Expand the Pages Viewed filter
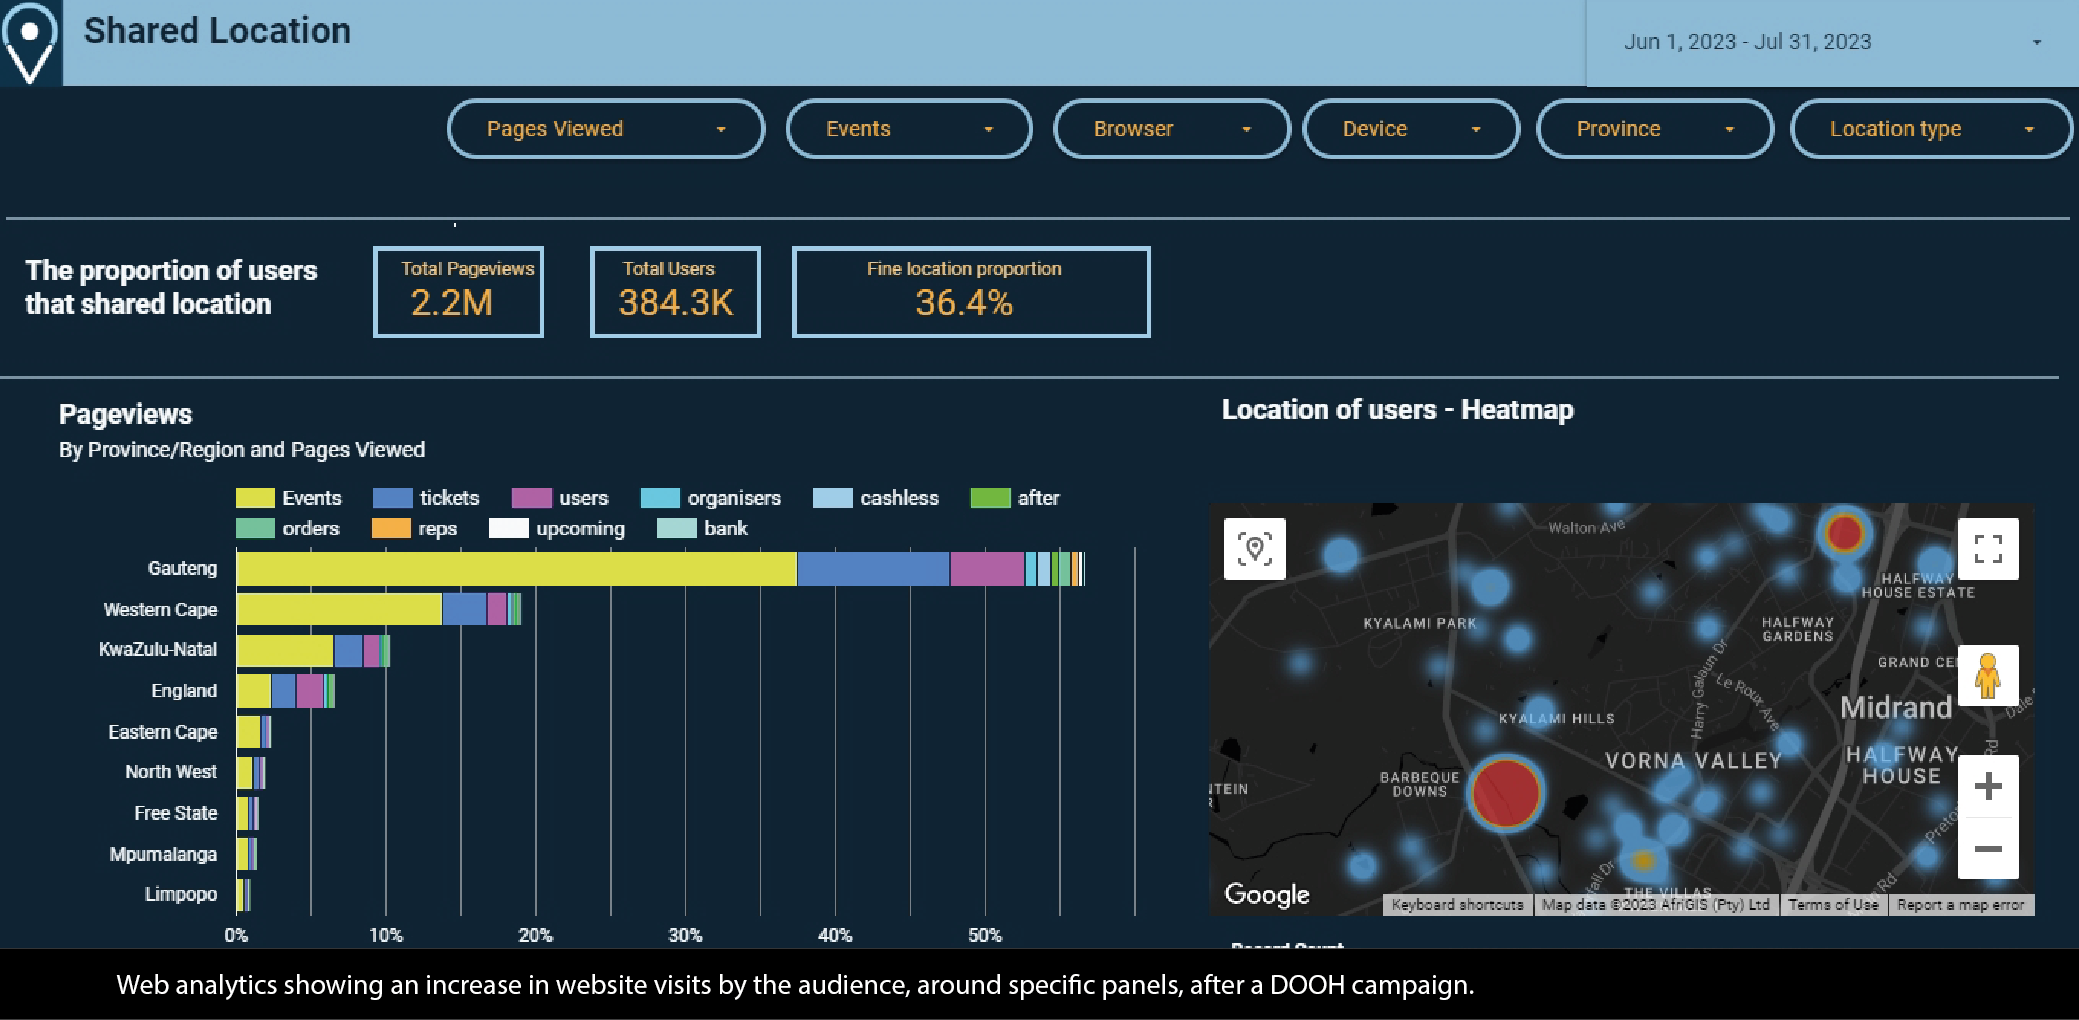 (x=606, y=129)
